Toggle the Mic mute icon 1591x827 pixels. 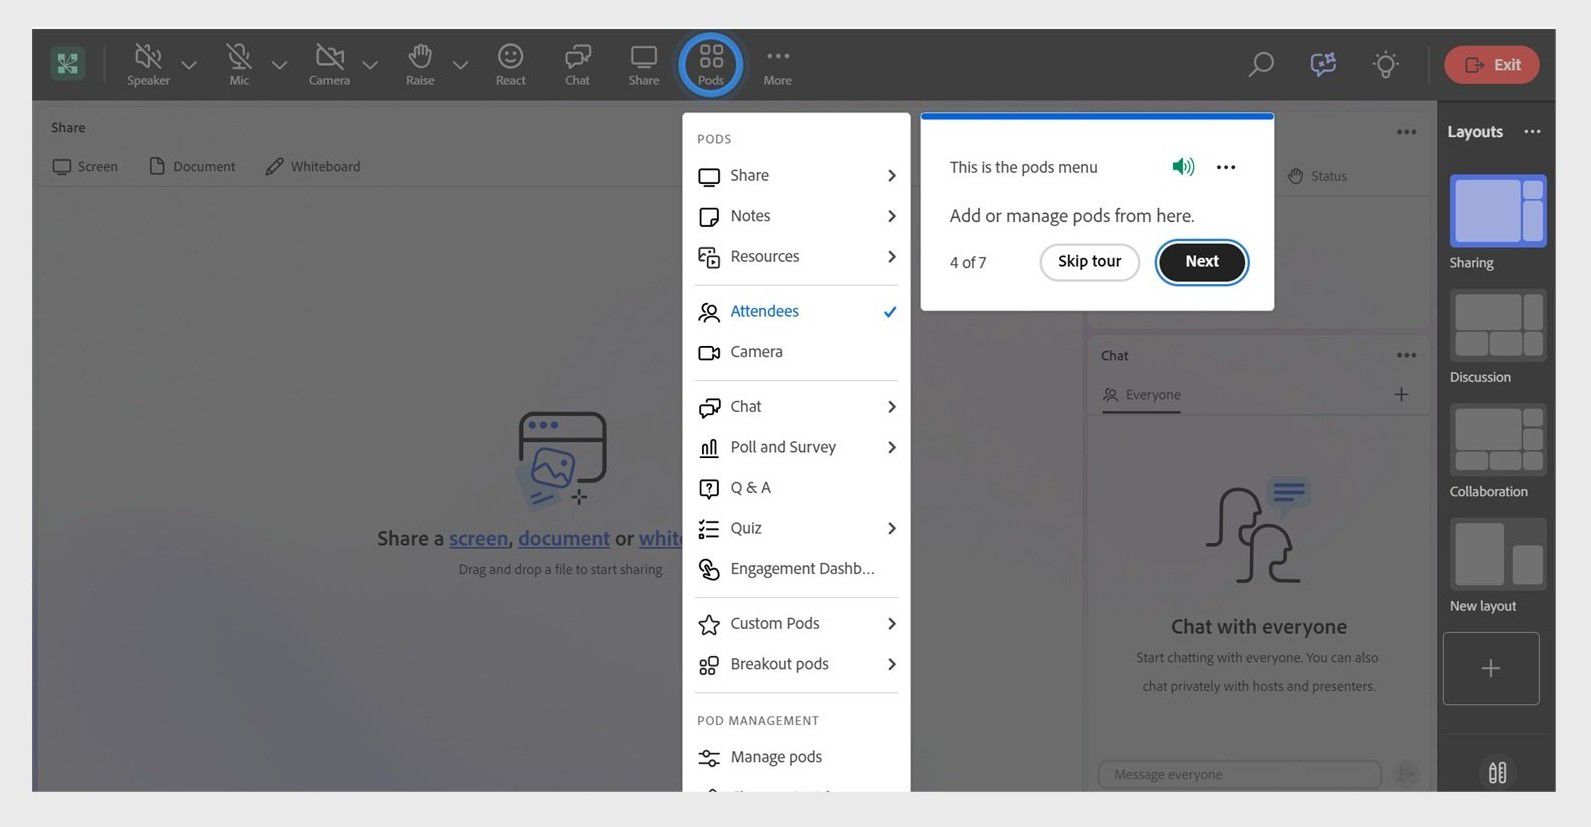pos(239,56)
